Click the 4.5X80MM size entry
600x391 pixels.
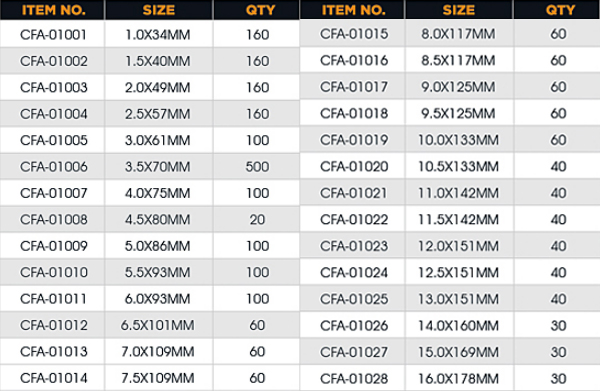158,220
